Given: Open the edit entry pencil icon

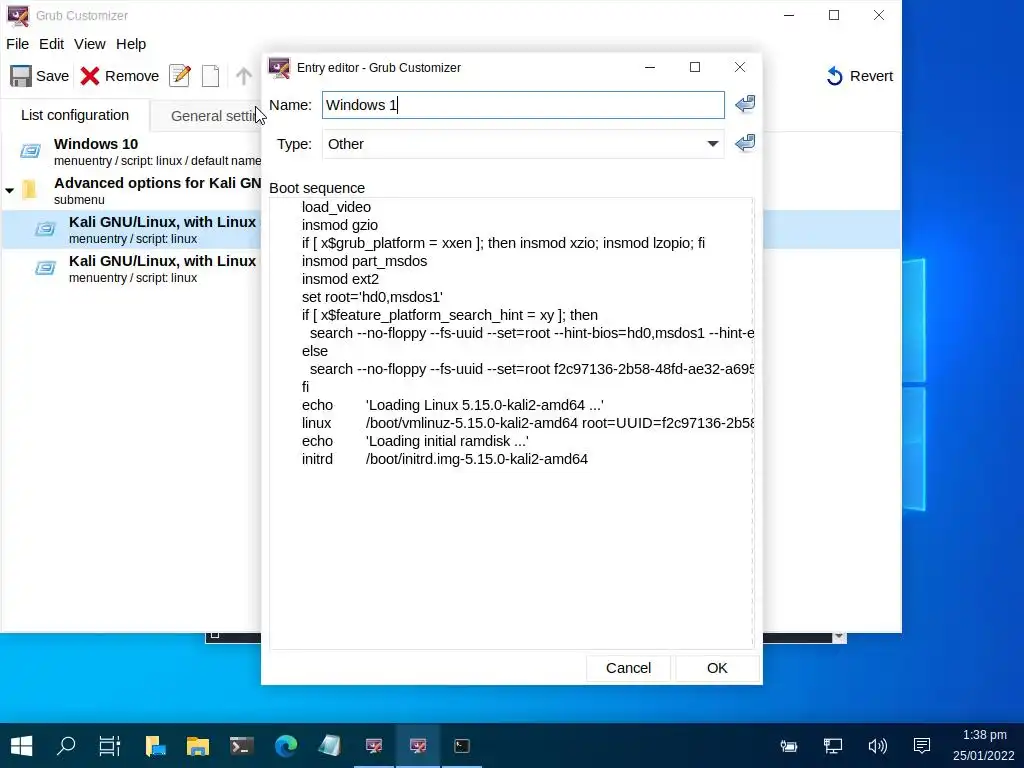Looking at the screenshot, I should (180, 76).
